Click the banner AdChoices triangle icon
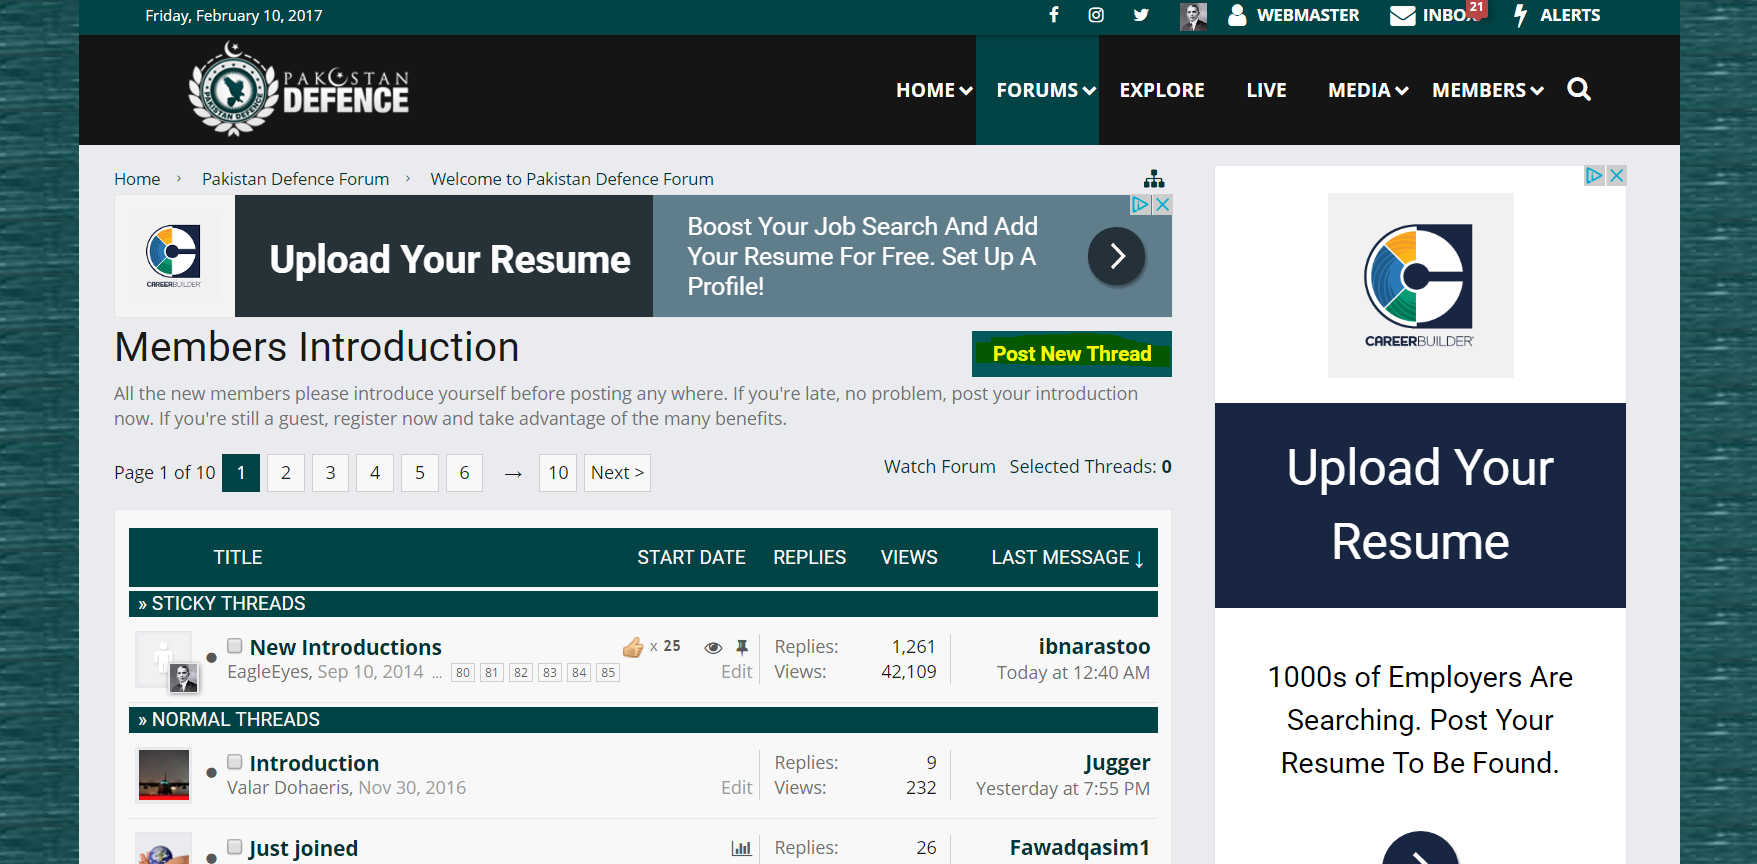This screenshot has height=864, width=1757. [1141, 204]
